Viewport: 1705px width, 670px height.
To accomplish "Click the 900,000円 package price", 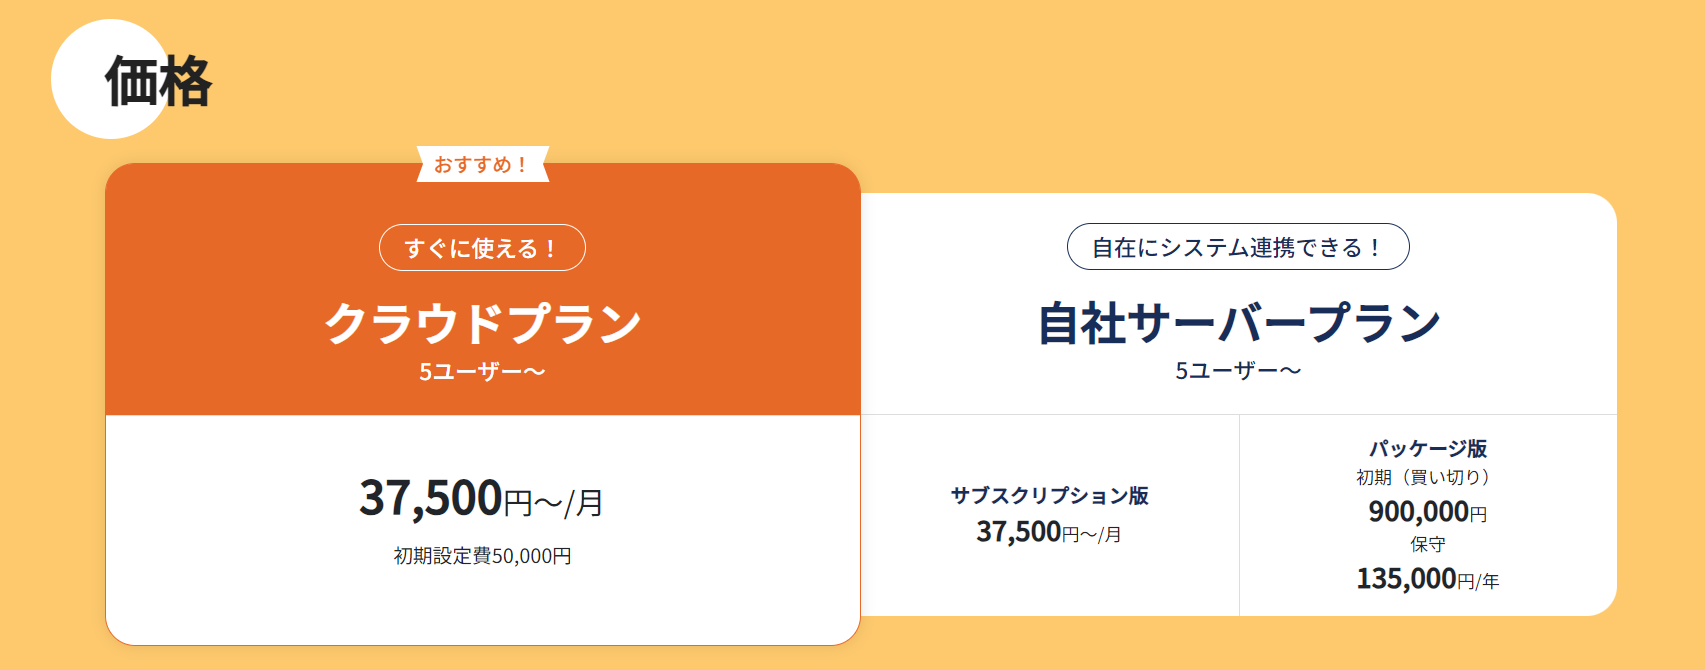I will [1428, 512].
